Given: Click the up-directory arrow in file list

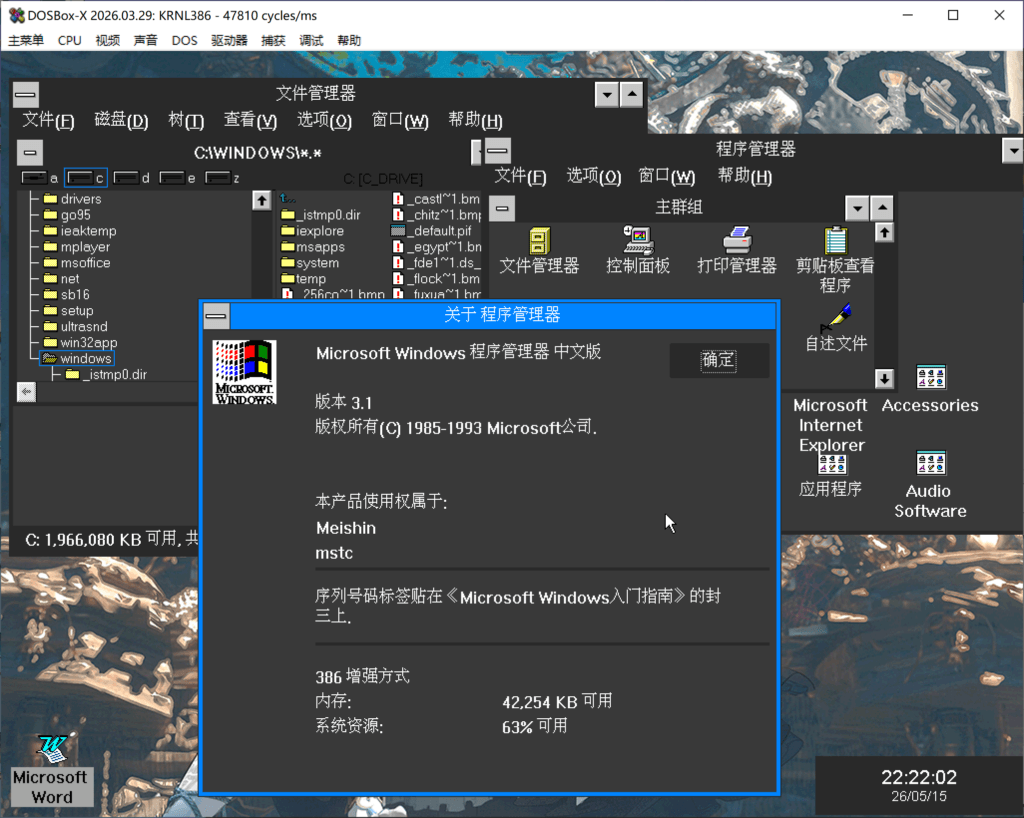Looking at the screenshot, I should tap(287, 198).
